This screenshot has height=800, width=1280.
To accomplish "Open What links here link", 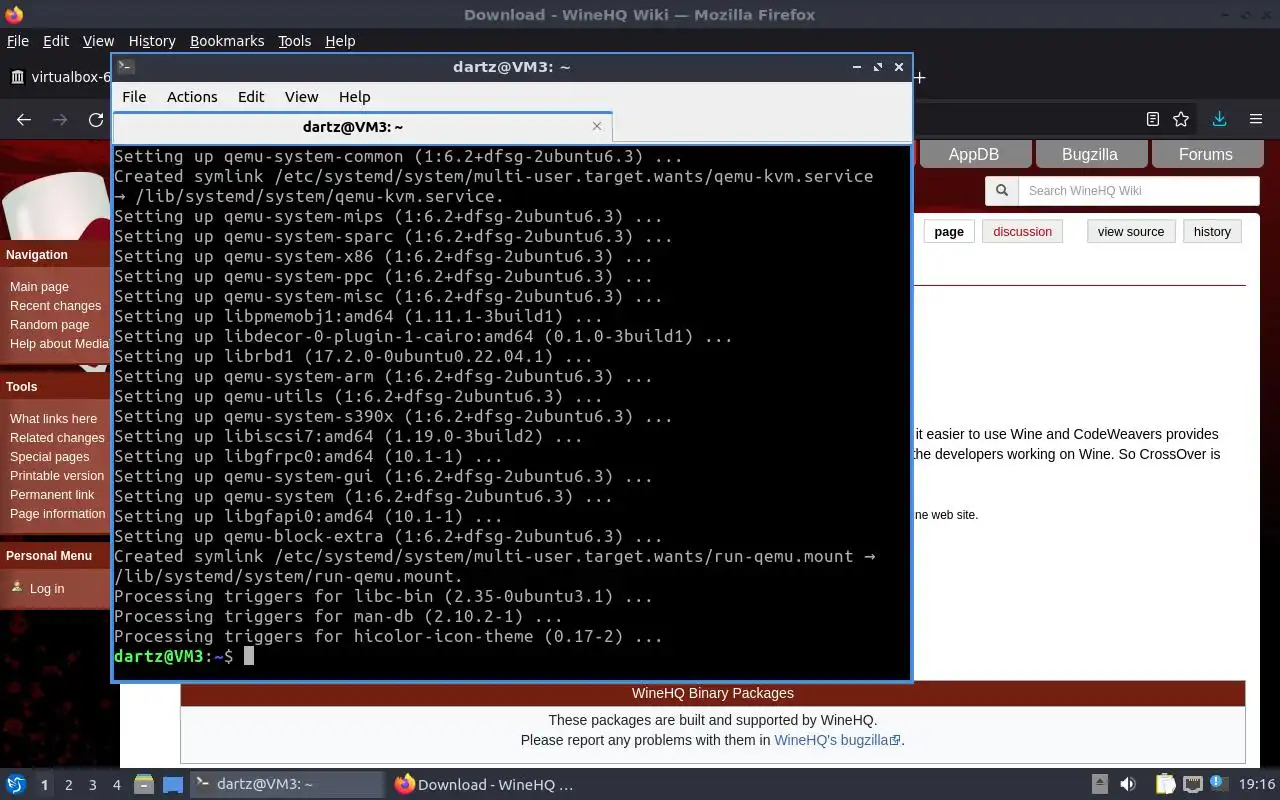I will (53, 419).
